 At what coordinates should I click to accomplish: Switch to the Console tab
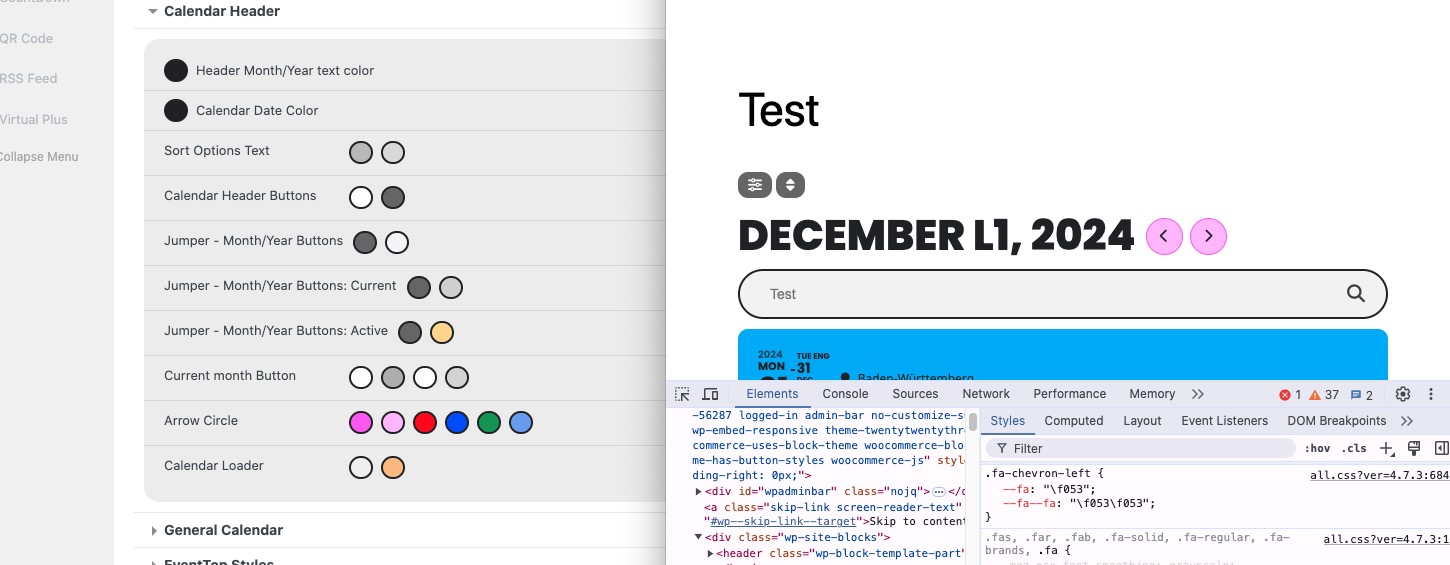845,394
